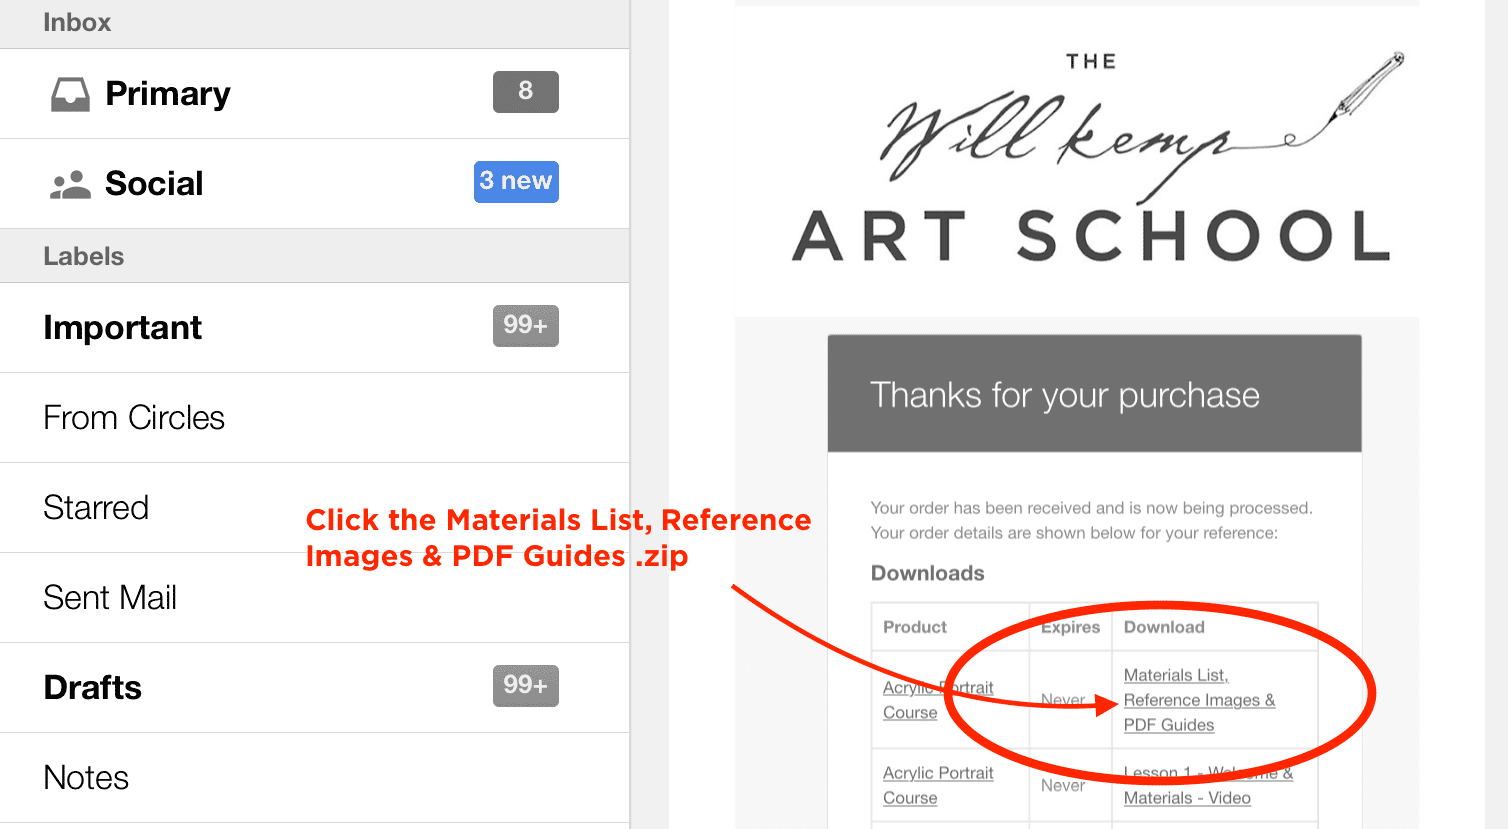This screenshot has height=829, width=1508.
Task: Collapse the Labels section header
Action: tap(83, 255)
